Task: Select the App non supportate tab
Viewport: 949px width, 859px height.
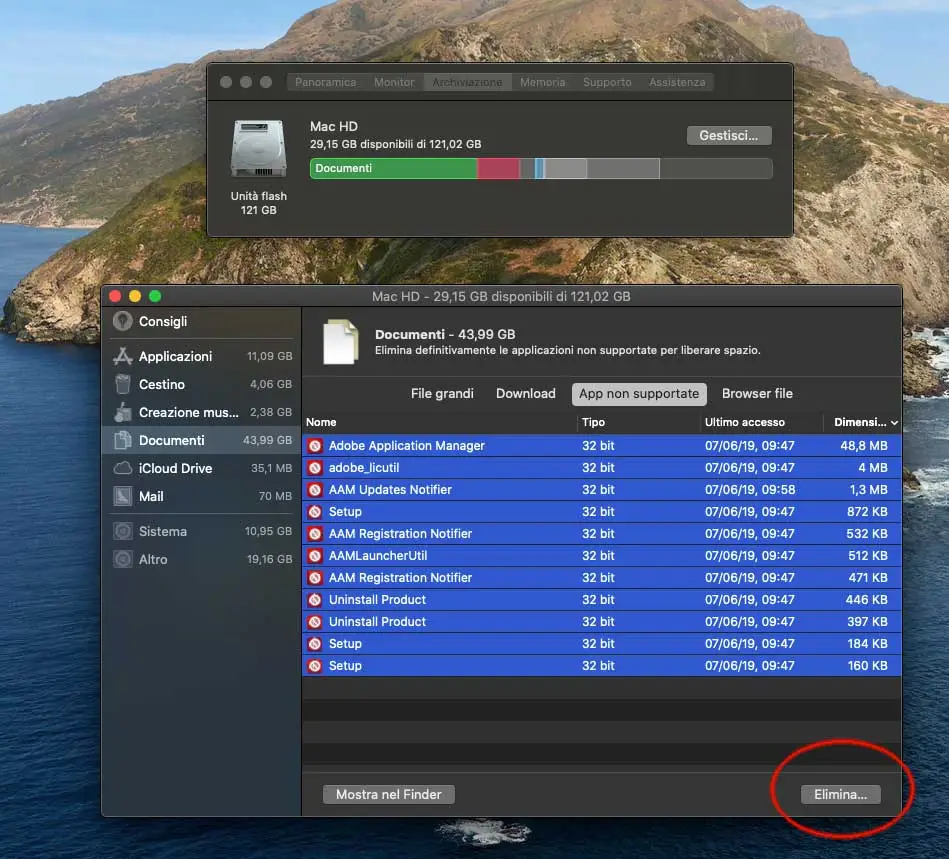Action: (x=638, y=393)
